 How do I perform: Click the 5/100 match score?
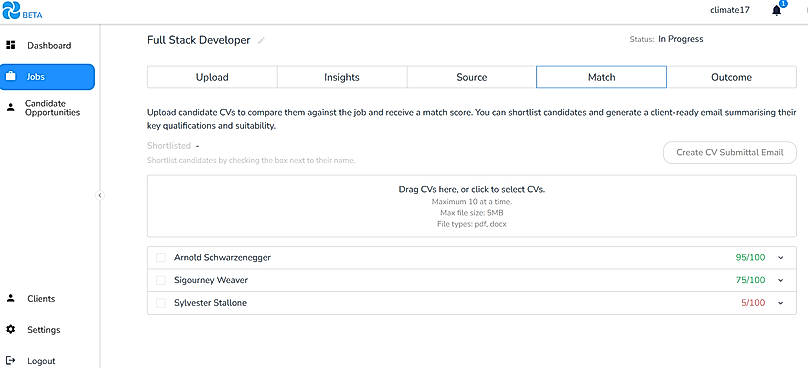753,303
